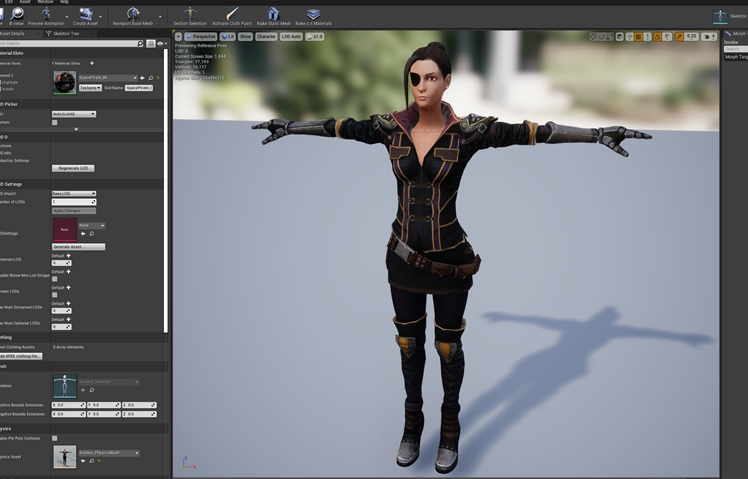The image size is (748, 479).
Task: Click the Create Asset toolbar icon
Action: tap(85, 15)
